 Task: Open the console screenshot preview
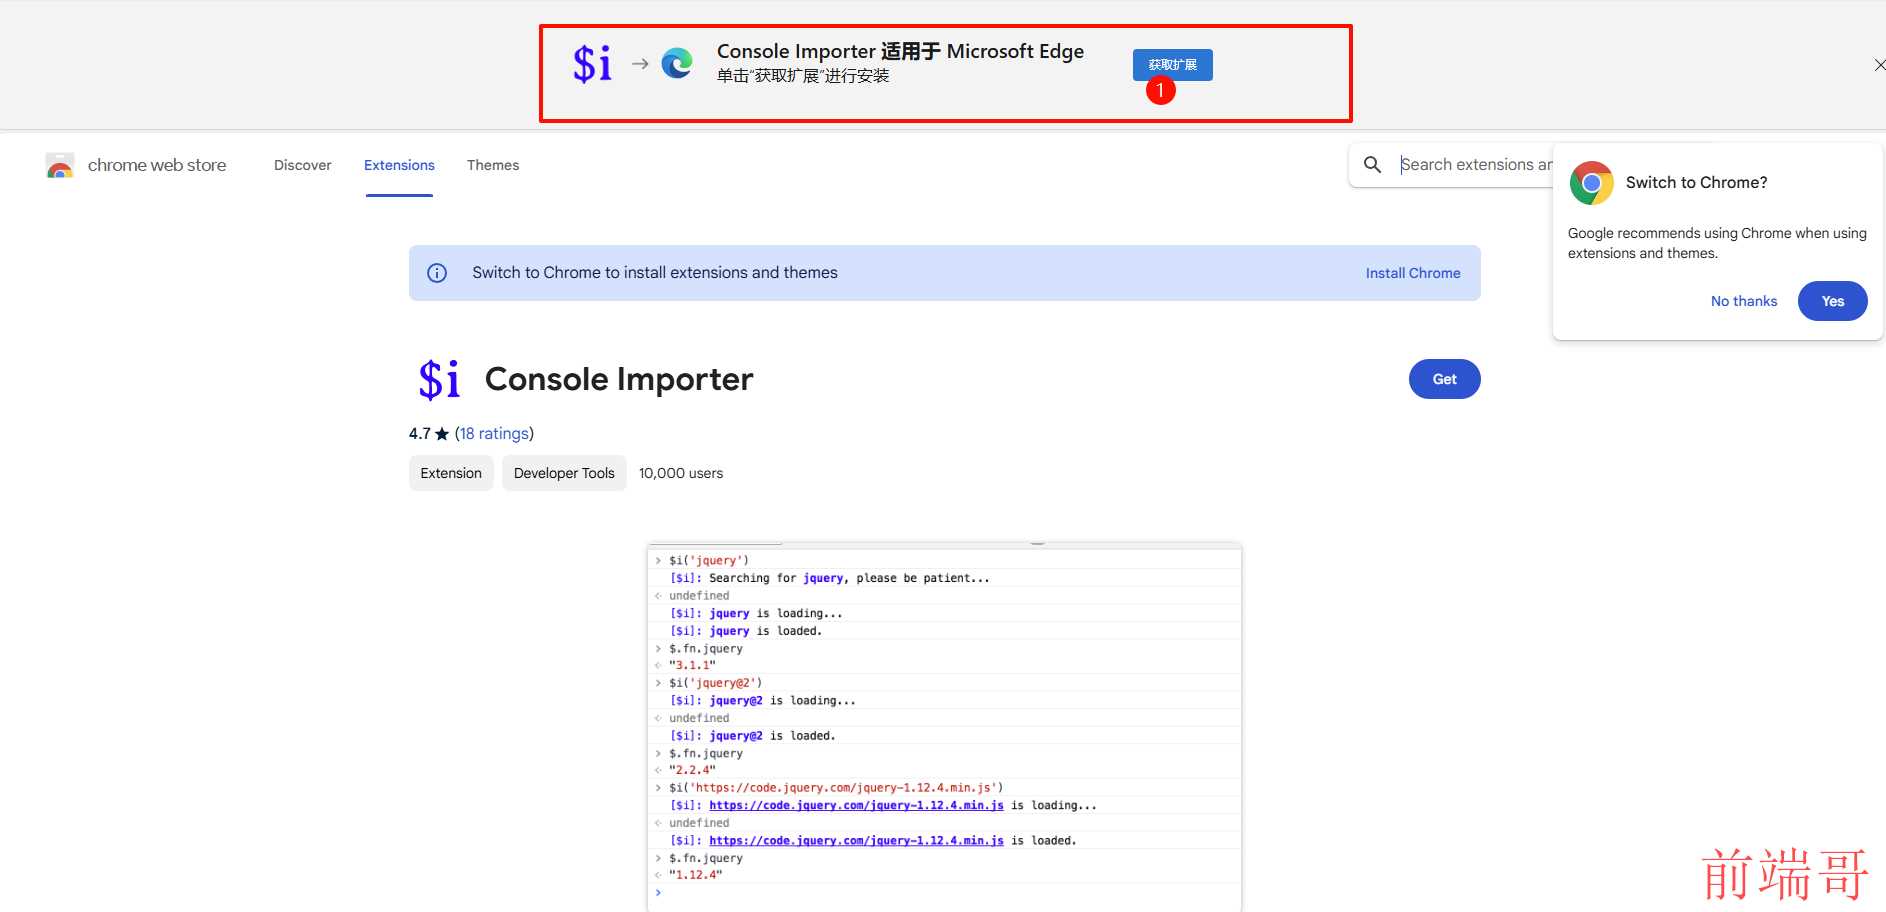(x=945, y=727)
